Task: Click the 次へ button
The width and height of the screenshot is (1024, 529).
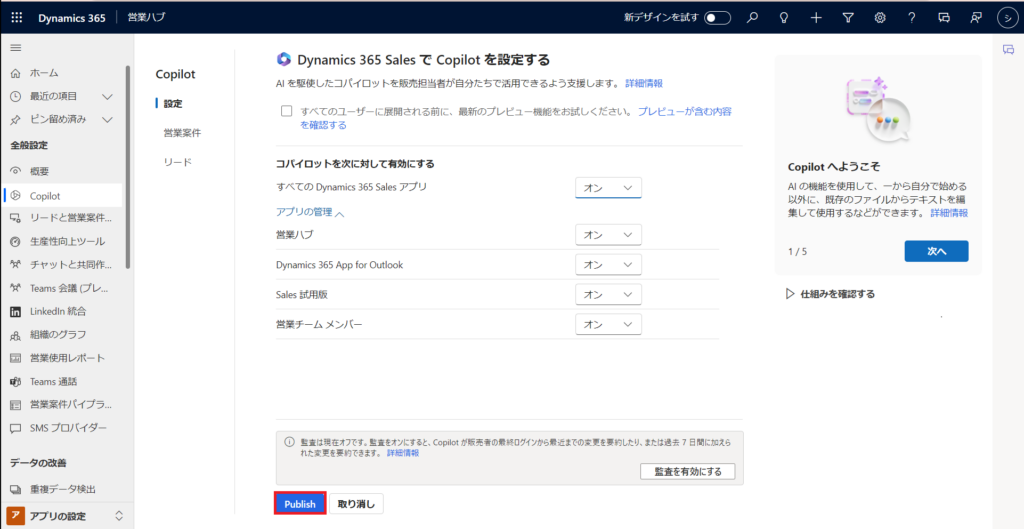Action: point(936,251)
